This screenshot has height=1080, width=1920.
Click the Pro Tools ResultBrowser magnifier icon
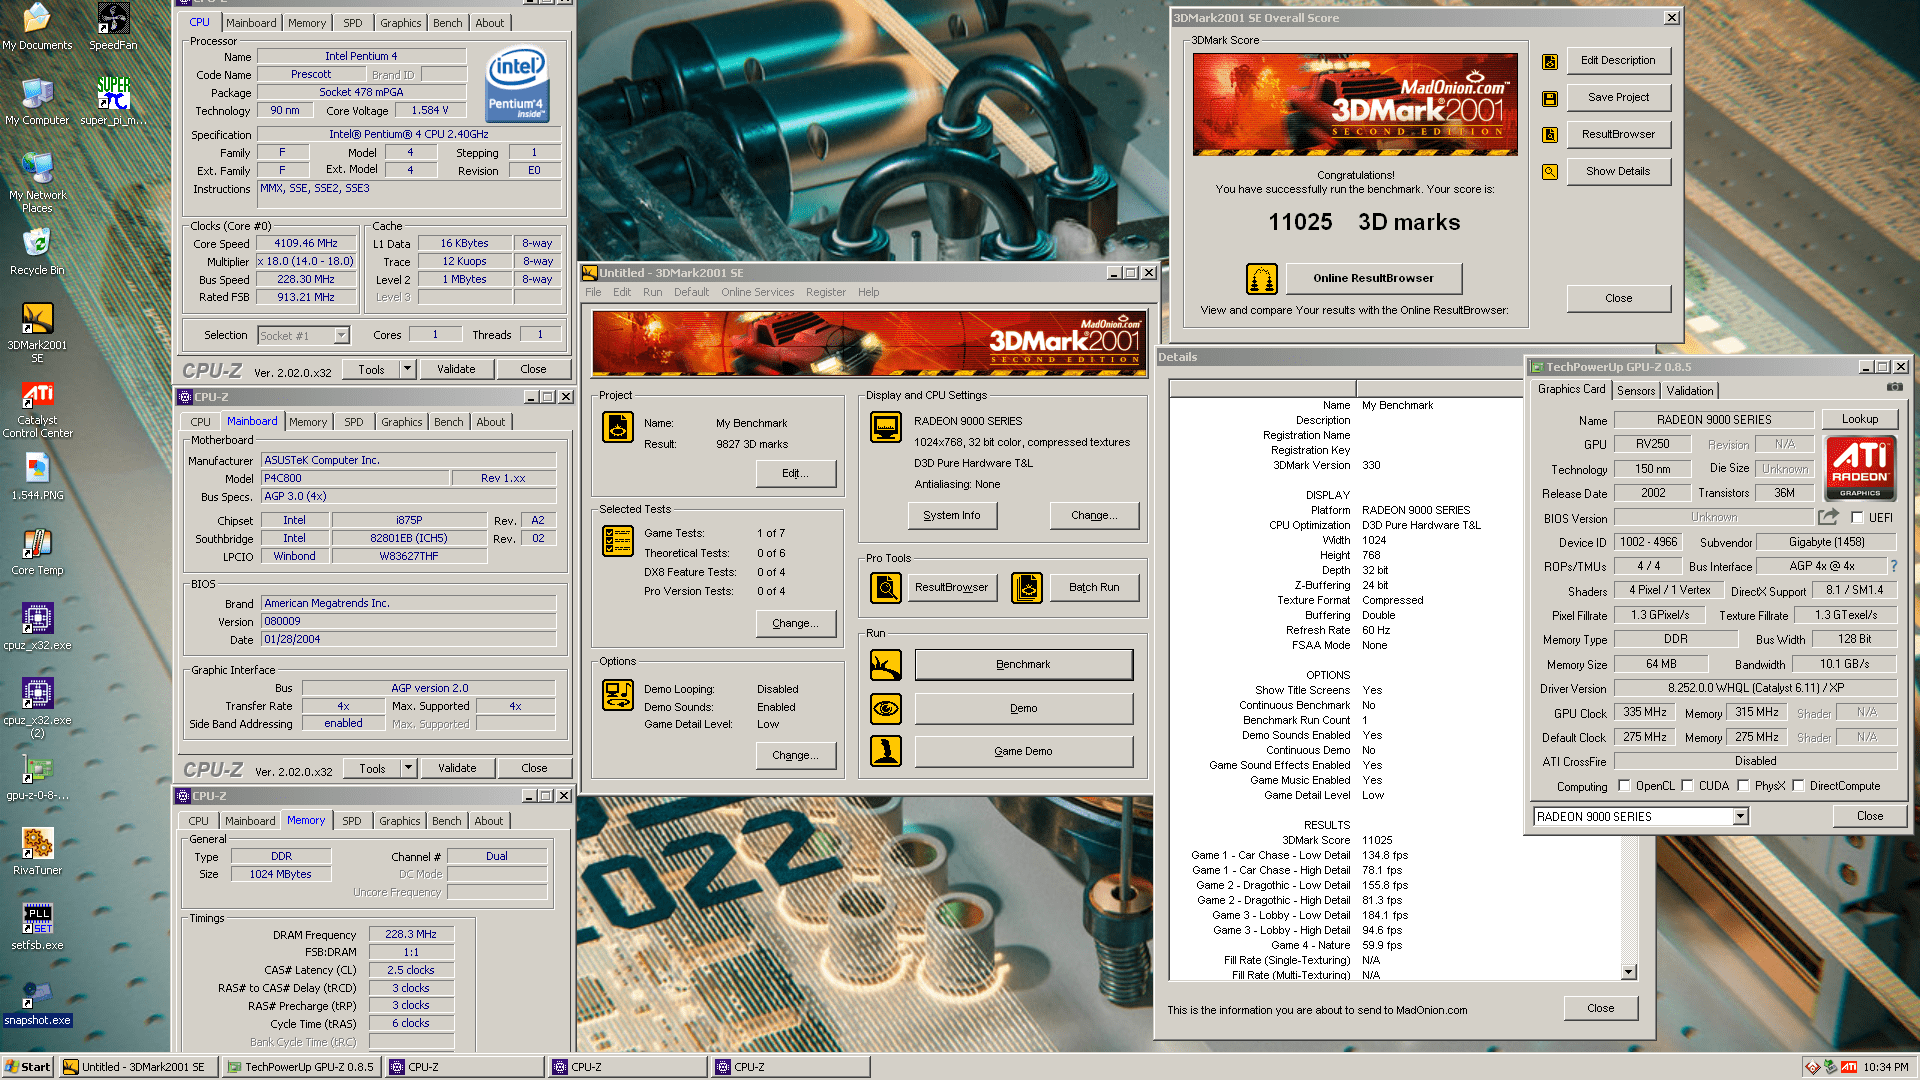[x=886, y=588]
